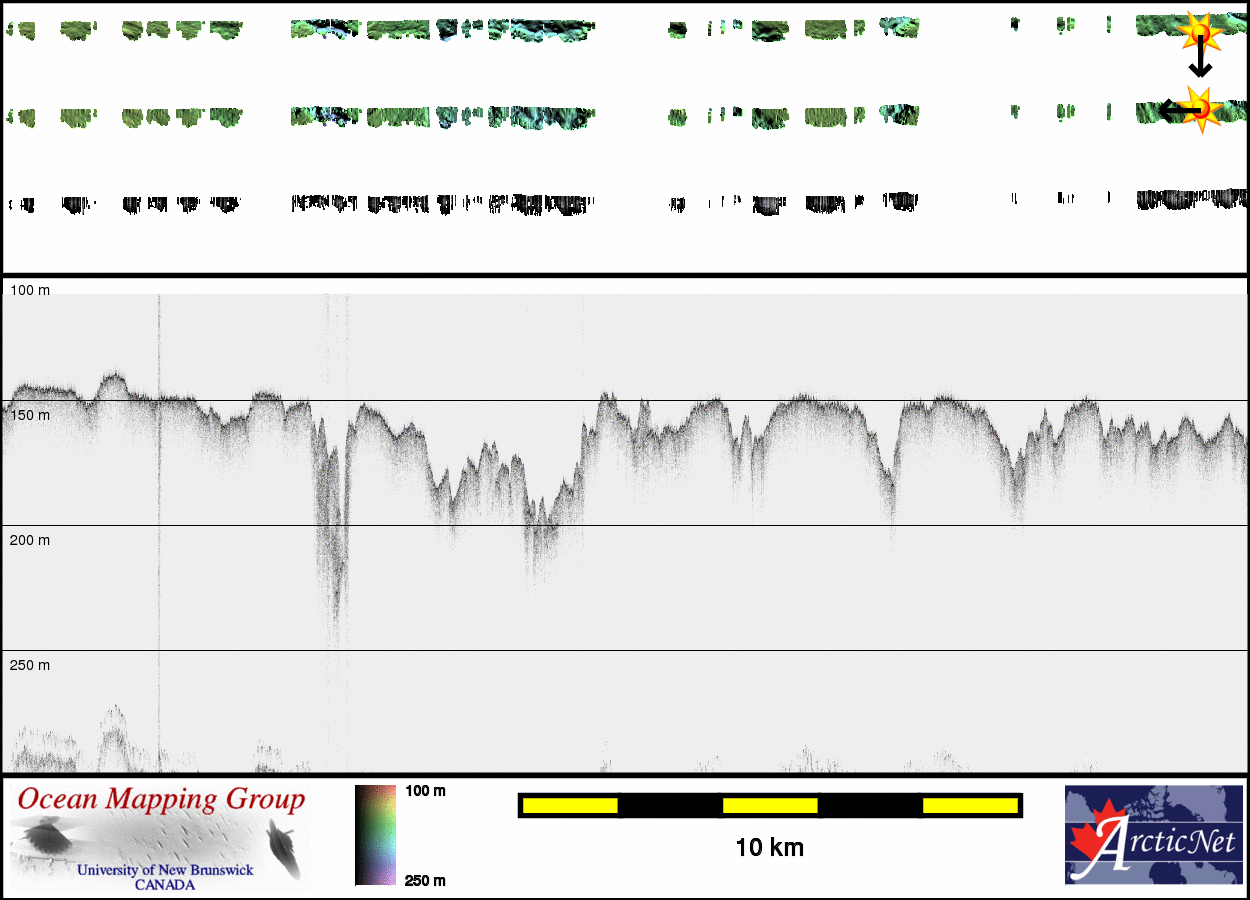Click the depth color scale swatch
1250x900 pixels.
[375, 835]
